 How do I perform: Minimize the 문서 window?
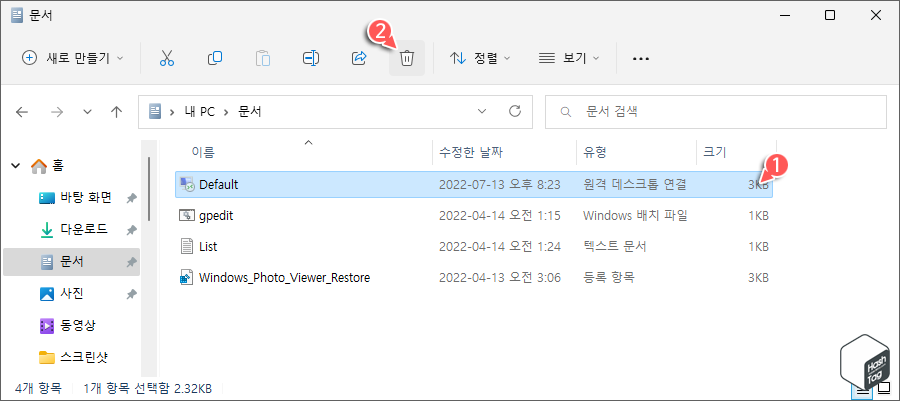(784, 15)
